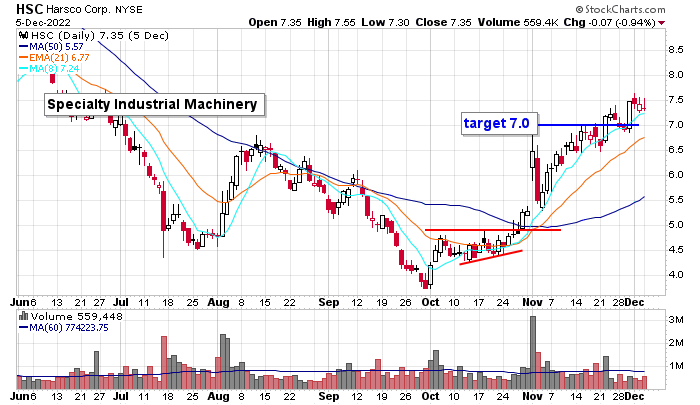Click the NYSE exchange label

[x=129, y=9]
